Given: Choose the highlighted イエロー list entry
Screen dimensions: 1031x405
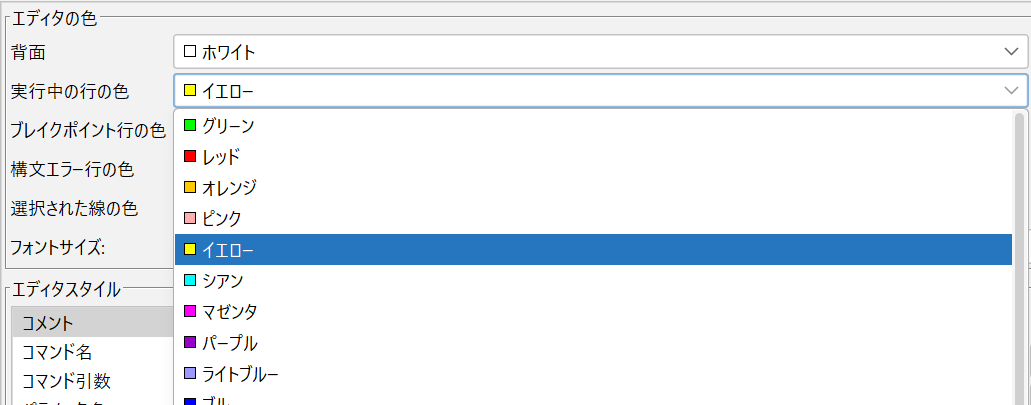Looking at the screenshot, I should 592,250.
